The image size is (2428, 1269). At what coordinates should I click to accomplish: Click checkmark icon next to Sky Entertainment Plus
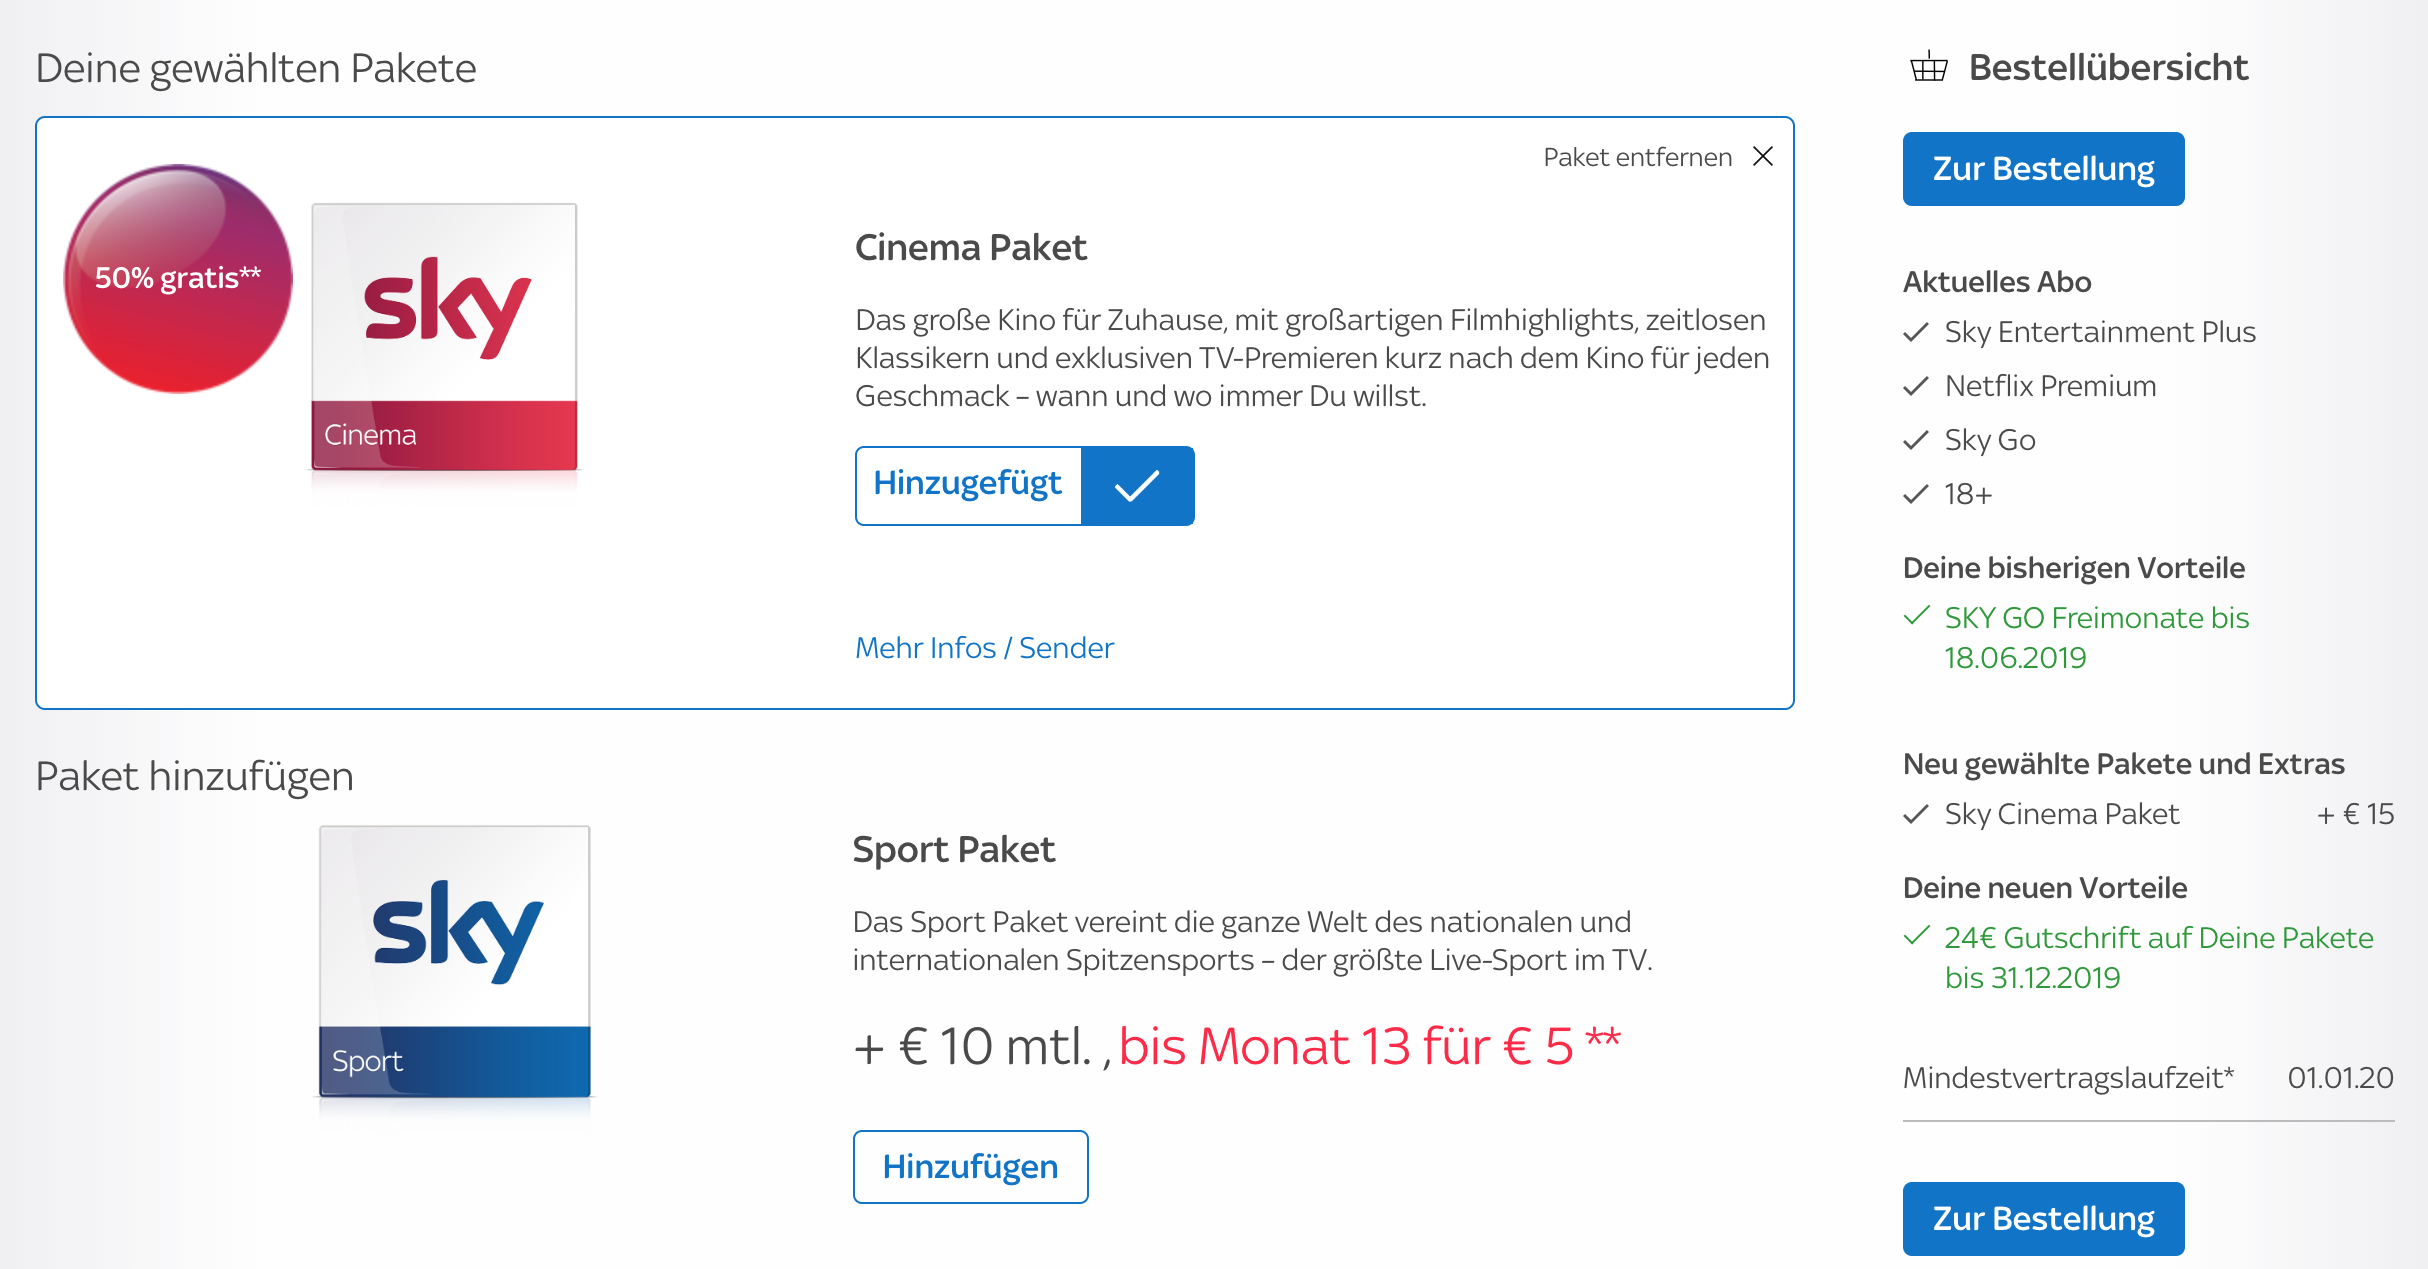pyautogui.click(x=1915, y=332)
